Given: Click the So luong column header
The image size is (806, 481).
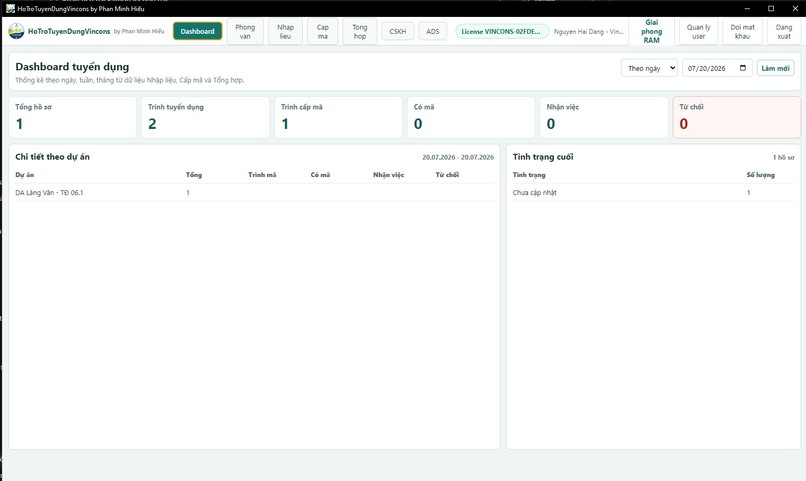Looking at the screenshot, I should click(x=761, y=175).
